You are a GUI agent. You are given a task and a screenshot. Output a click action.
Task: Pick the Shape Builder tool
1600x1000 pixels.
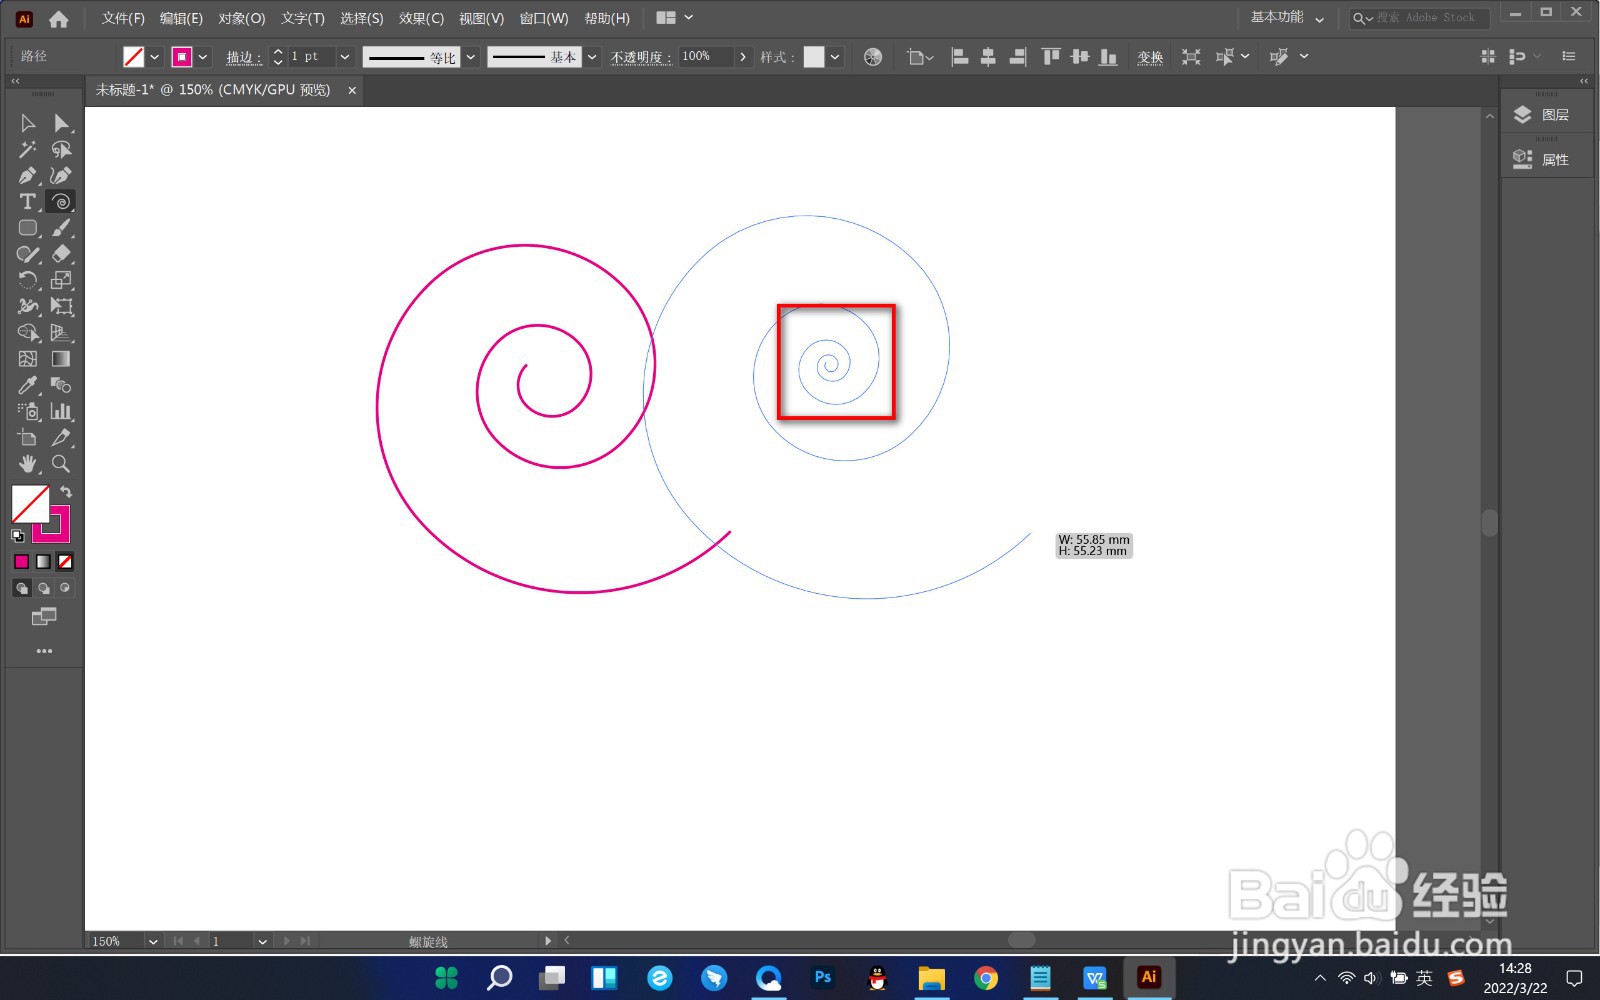coord(28,333)
